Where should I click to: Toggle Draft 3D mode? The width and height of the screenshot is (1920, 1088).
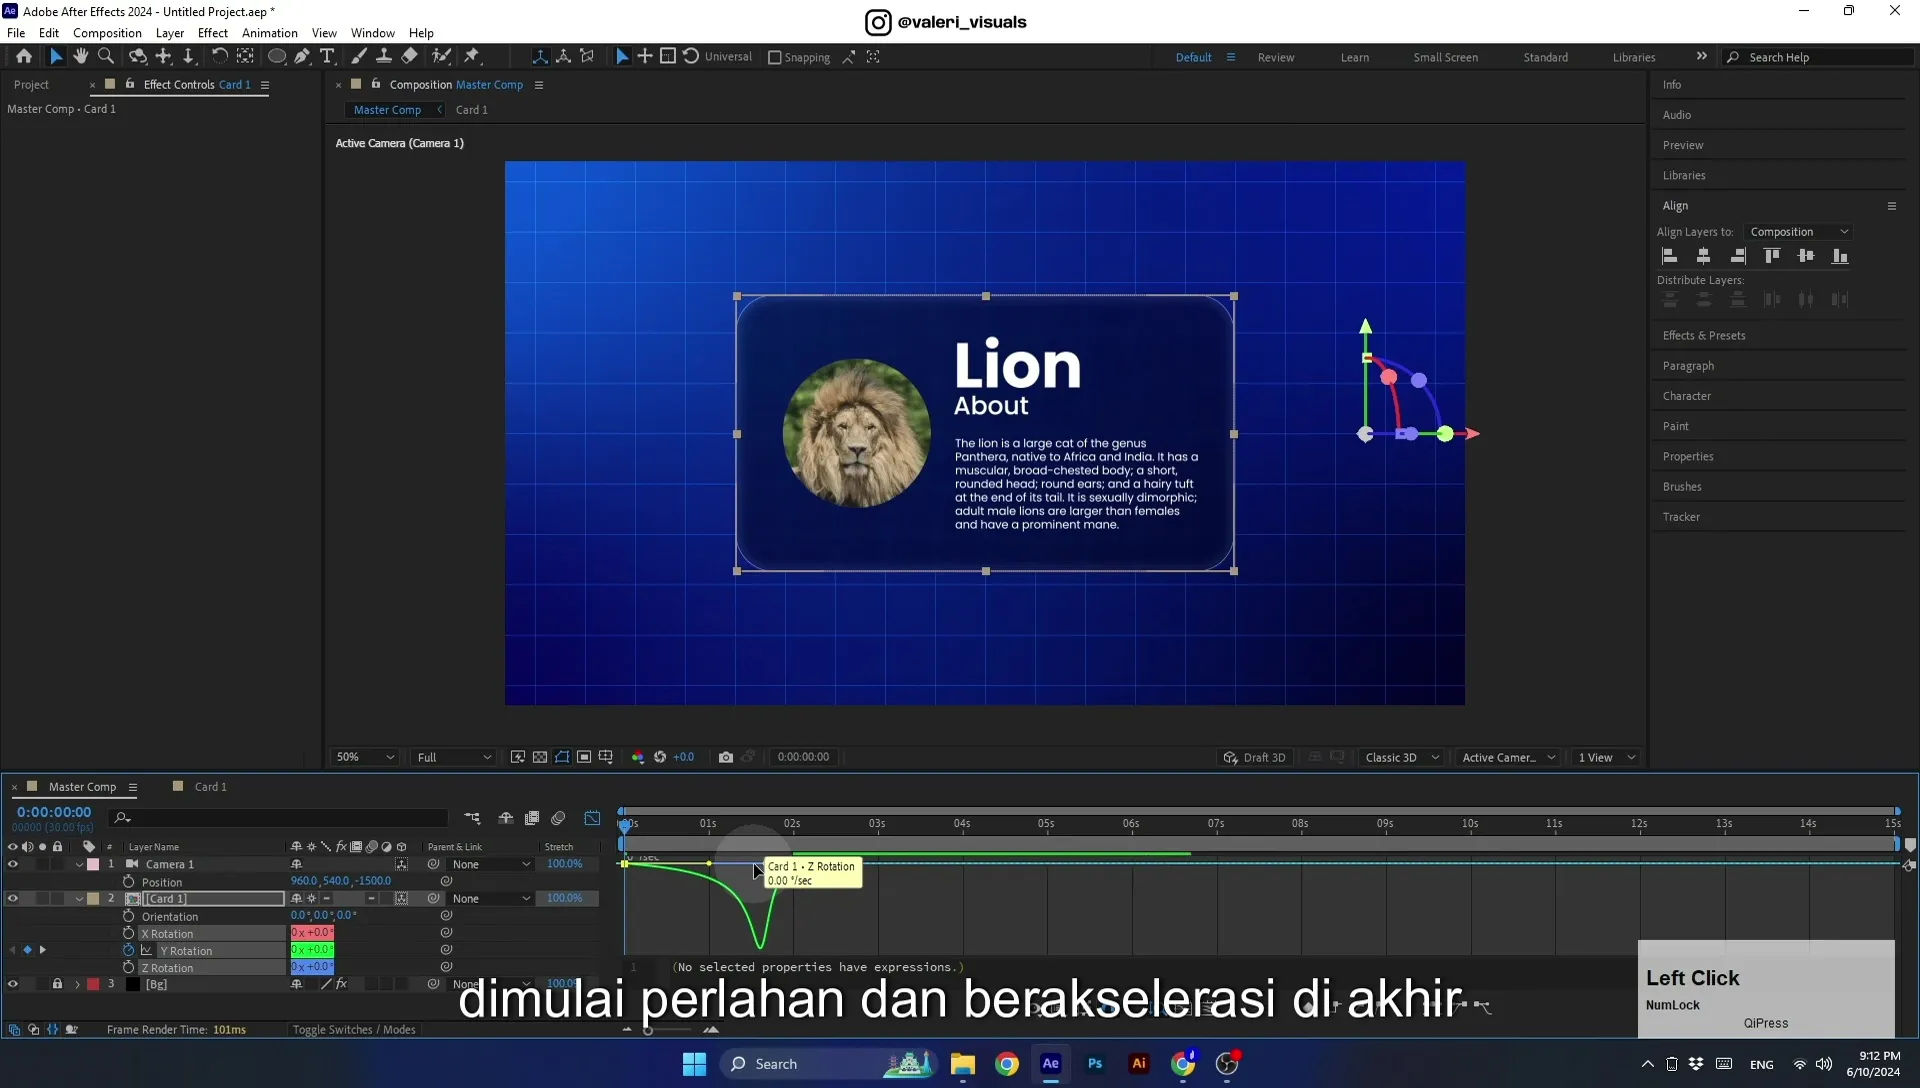[x=1254, y=757]
